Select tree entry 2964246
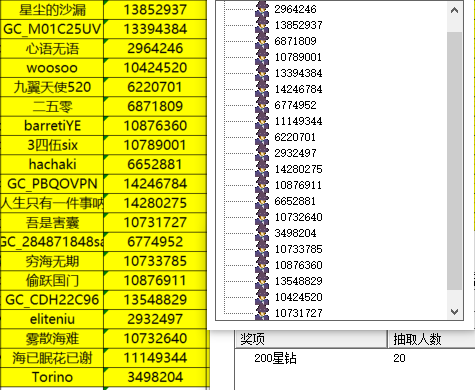Image resolution: width=475 pixels, height=390 pixels. tap(295, 9)
